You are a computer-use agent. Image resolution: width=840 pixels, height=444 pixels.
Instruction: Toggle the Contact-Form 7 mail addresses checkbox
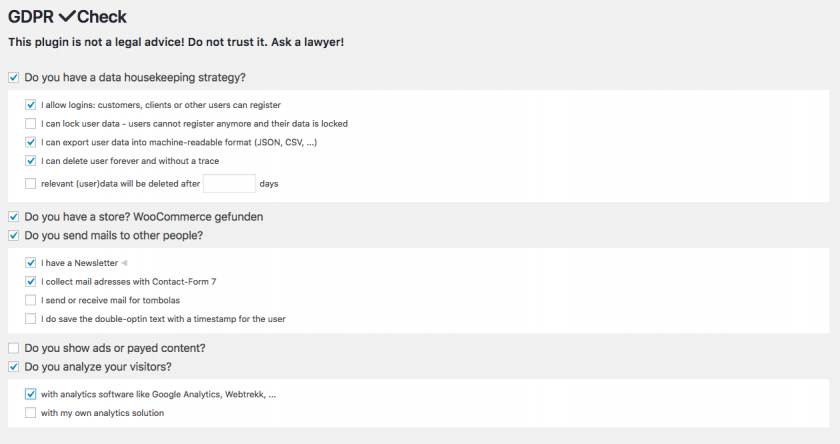[31, 282]
